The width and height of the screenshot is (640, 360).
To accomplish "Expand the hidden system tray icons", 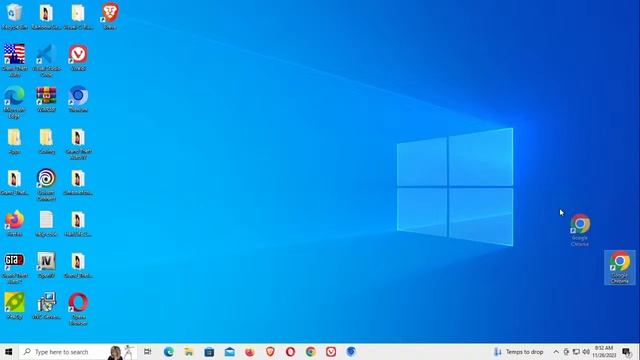I will 556,351.
